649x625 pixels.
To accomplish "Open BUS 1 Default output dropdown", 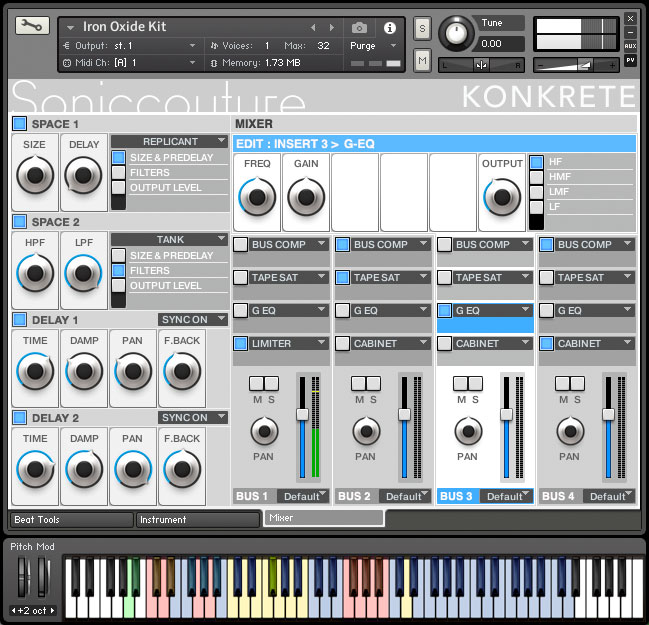I will (303, 496).
